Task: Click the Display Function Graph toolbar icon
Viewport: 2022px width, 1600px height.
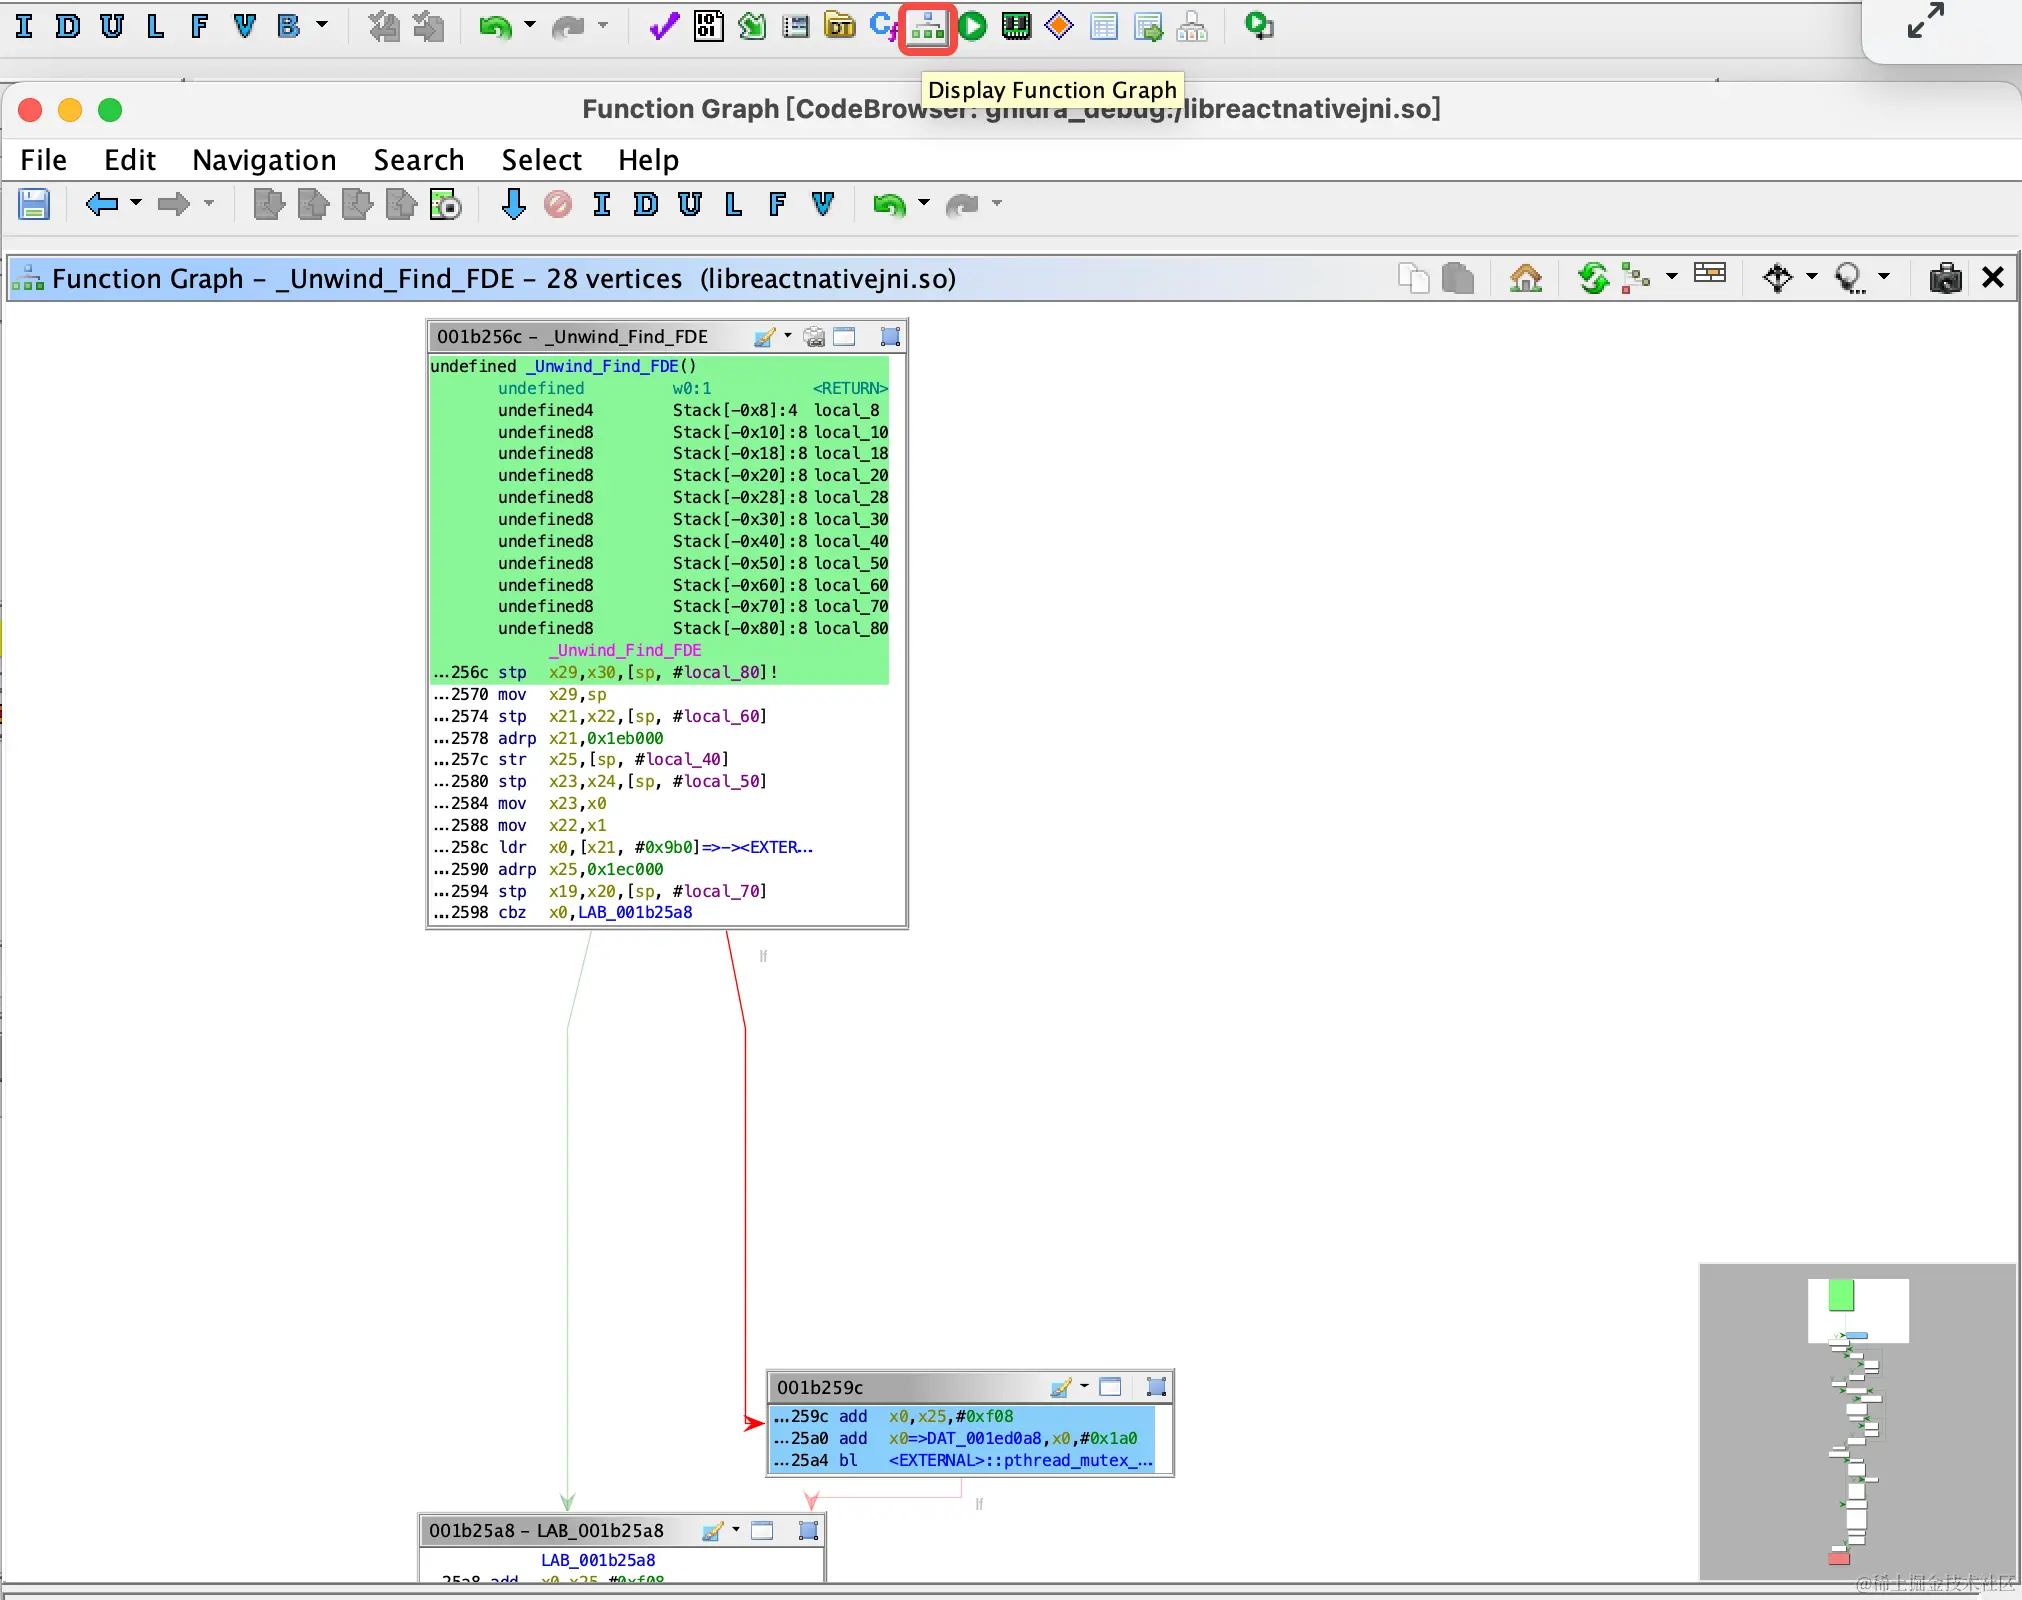Action: [x=927, y=27]
